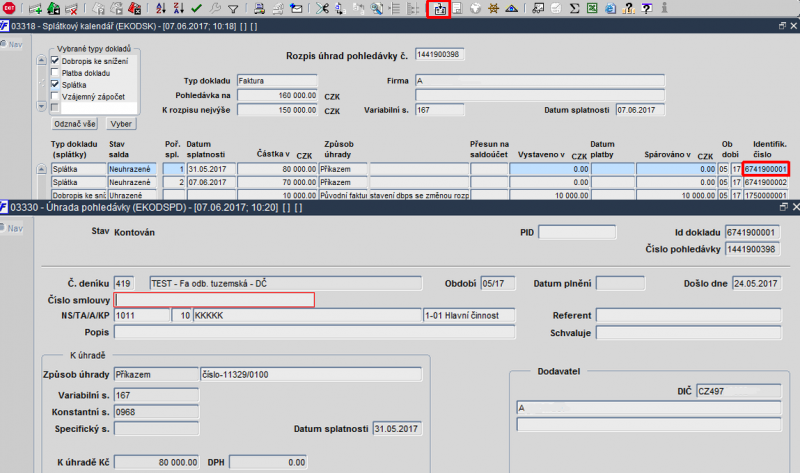800x473 pixels.
Task: Click identification number 6741900001 cell
Action: click(x=766, y=169)
